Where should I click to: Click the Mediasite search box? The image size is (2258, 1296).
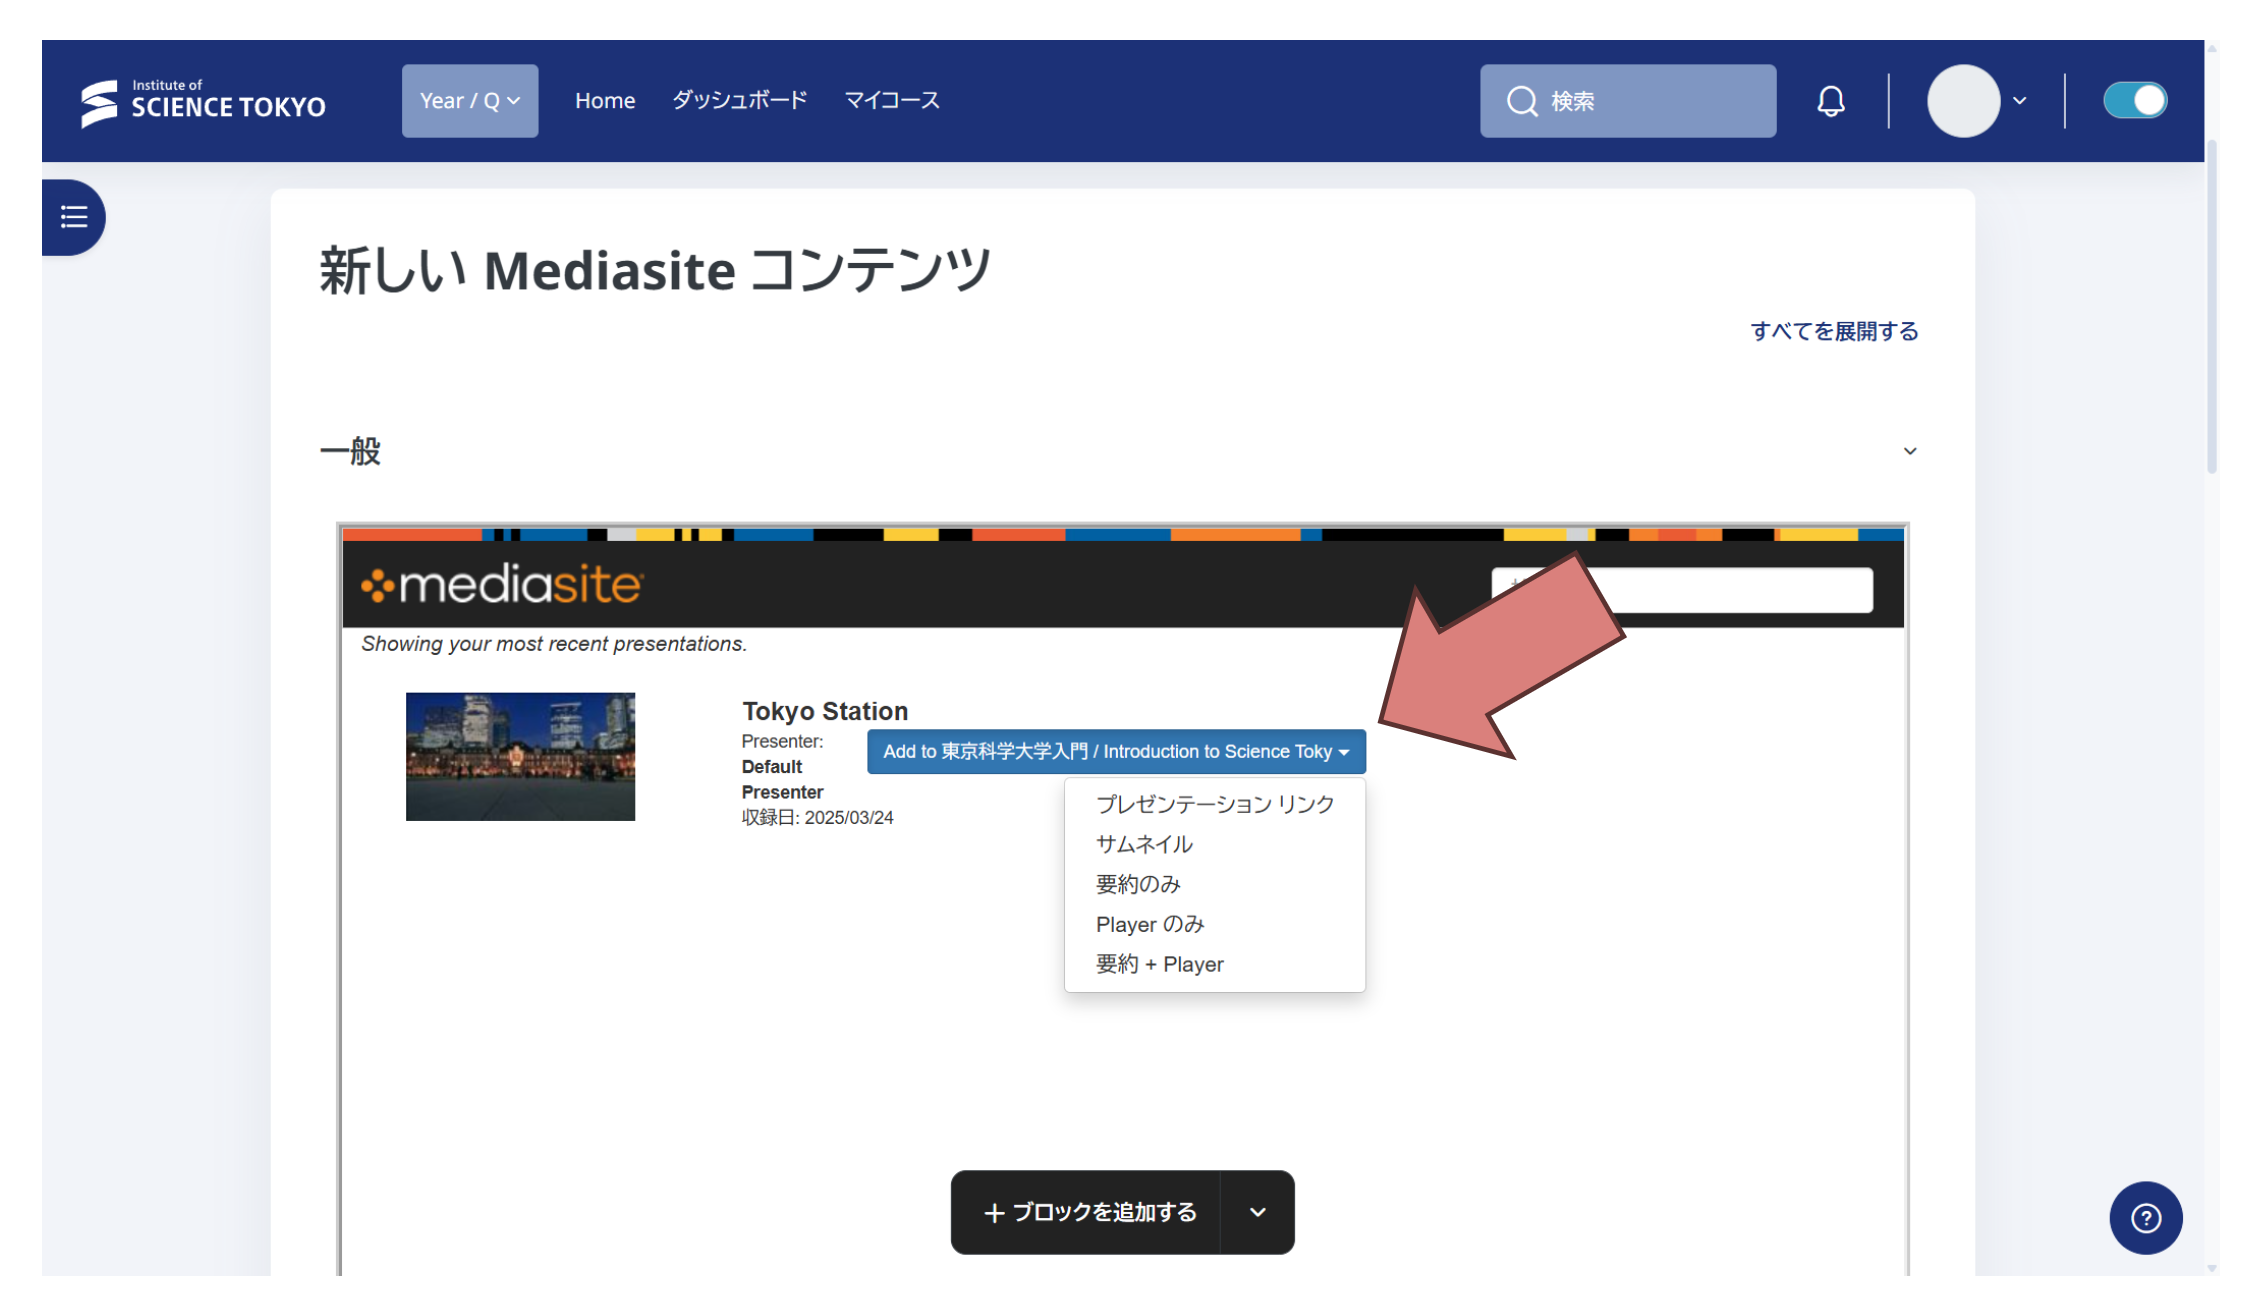(x=1682, y=590)
